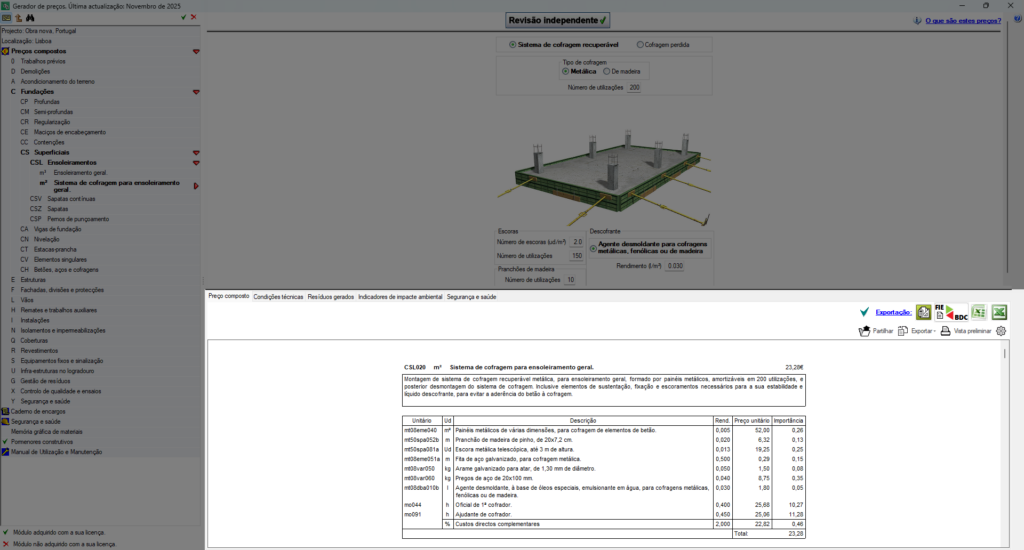Open settings gear beside Vista preliminar

1001,331
